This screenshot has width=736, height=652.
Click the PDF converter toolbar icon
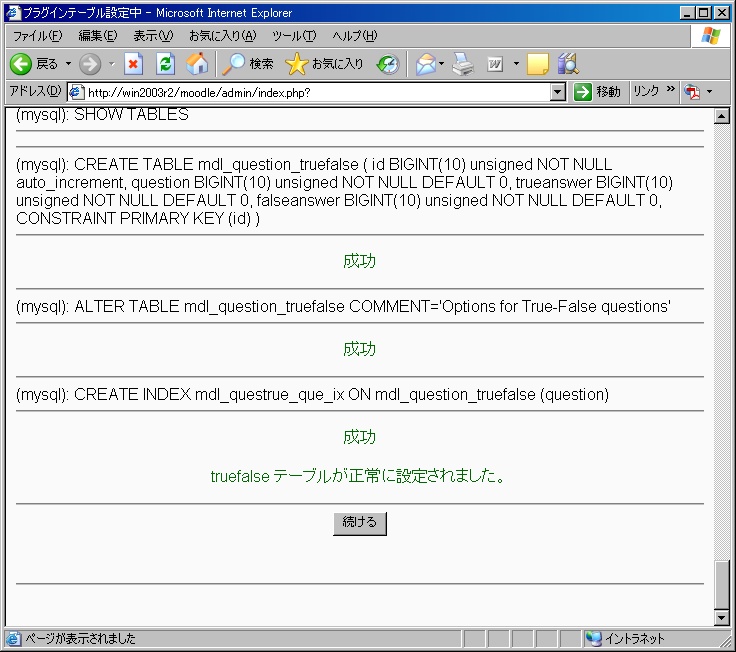click(x=692, y=92)
